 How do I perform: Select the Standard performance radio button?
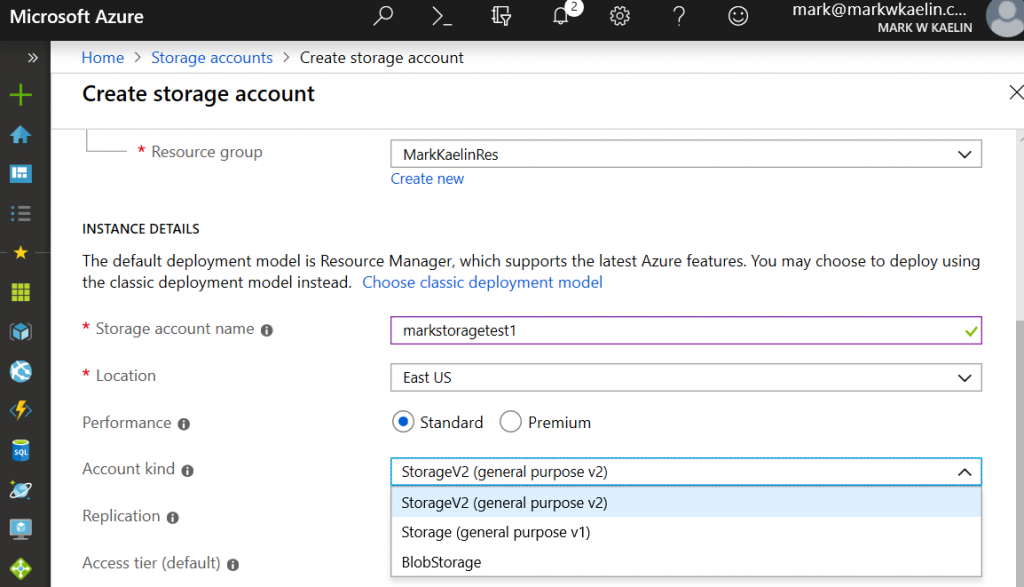point(404,422)
